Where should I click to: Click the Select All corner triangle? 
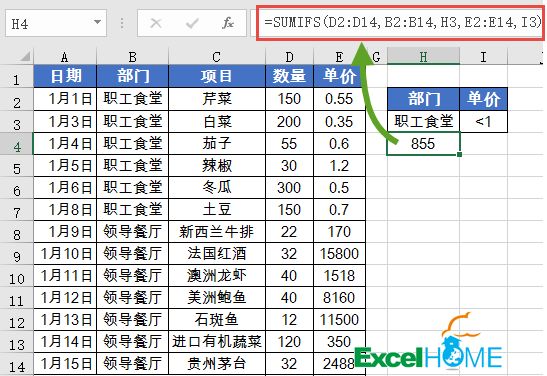coord(25,56)
